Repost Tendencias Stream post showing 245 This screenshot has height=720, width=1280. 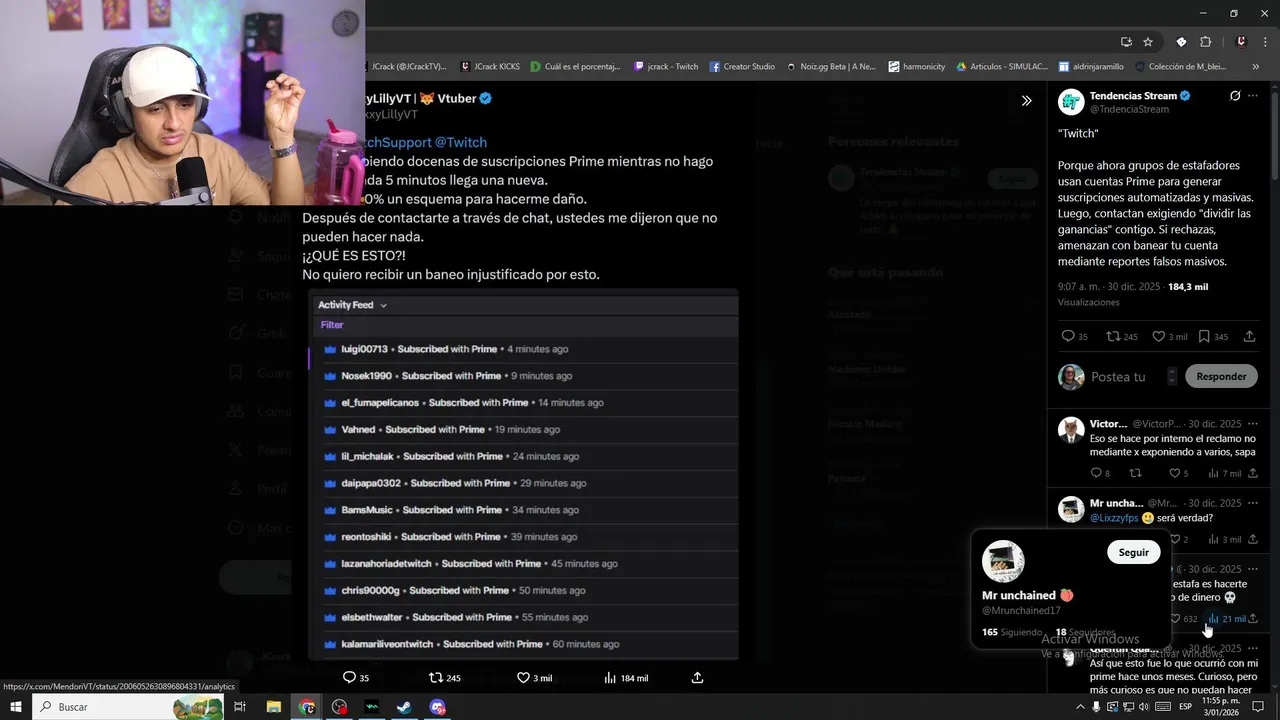[x=1122, y=337]
